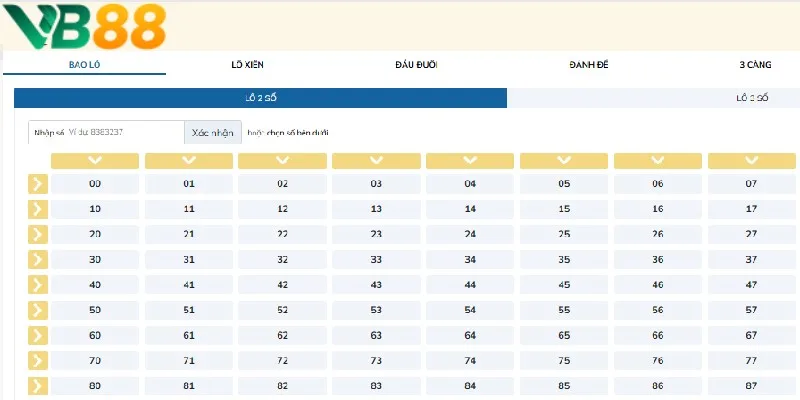Click the column chevron above number 00
Viewport: 800px width, 400px height.
95,160
